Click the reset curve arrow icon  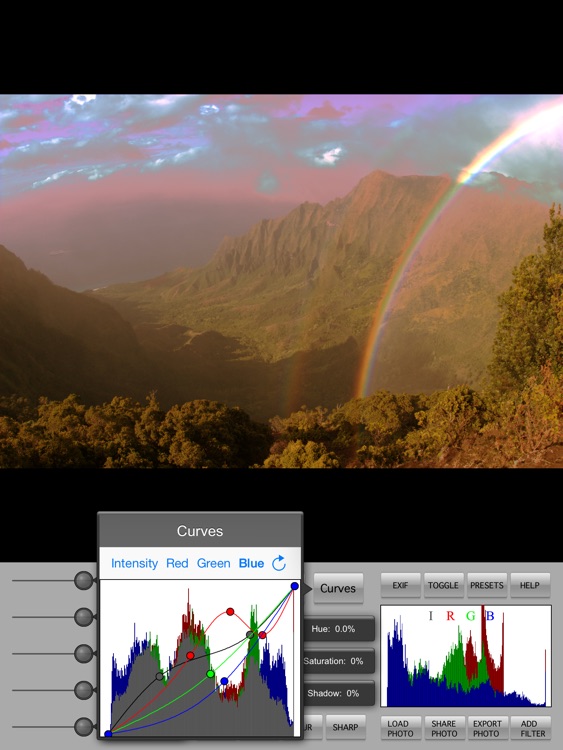(279, 563)
